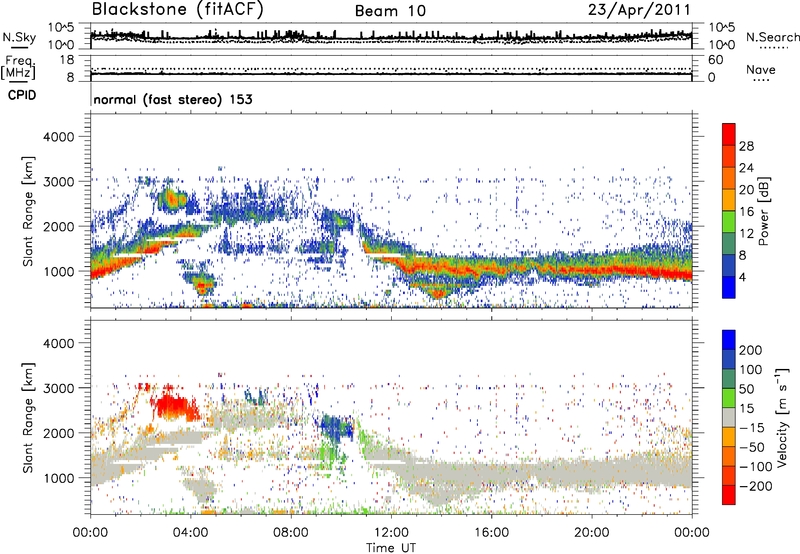The height and width of the screenshot is (554, 800).
Task: Click Velocity colorbar value 200
Action: 751,350
